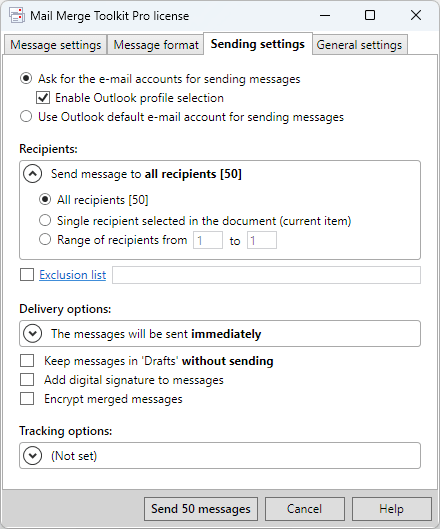Tick the Encrypt merged messages checkbox

point(27,399)
